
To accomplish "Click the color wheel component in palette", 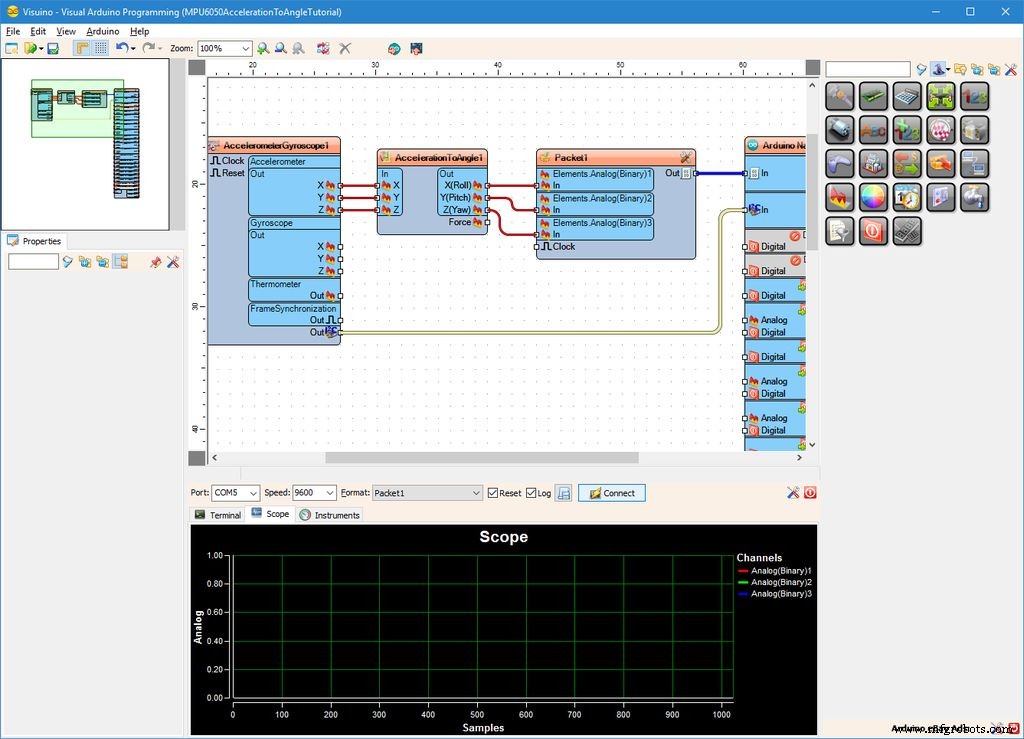I will (875, 197).
